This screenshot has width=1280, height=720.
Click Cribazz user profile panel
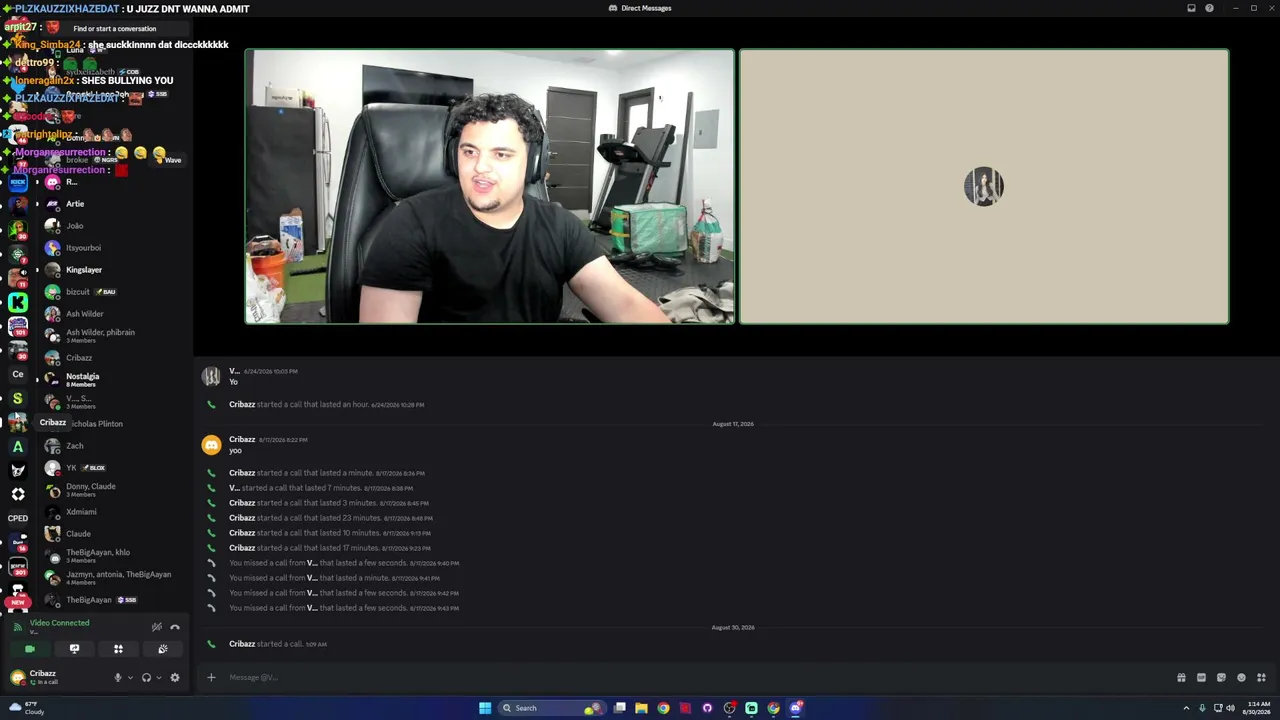point(58,677)
